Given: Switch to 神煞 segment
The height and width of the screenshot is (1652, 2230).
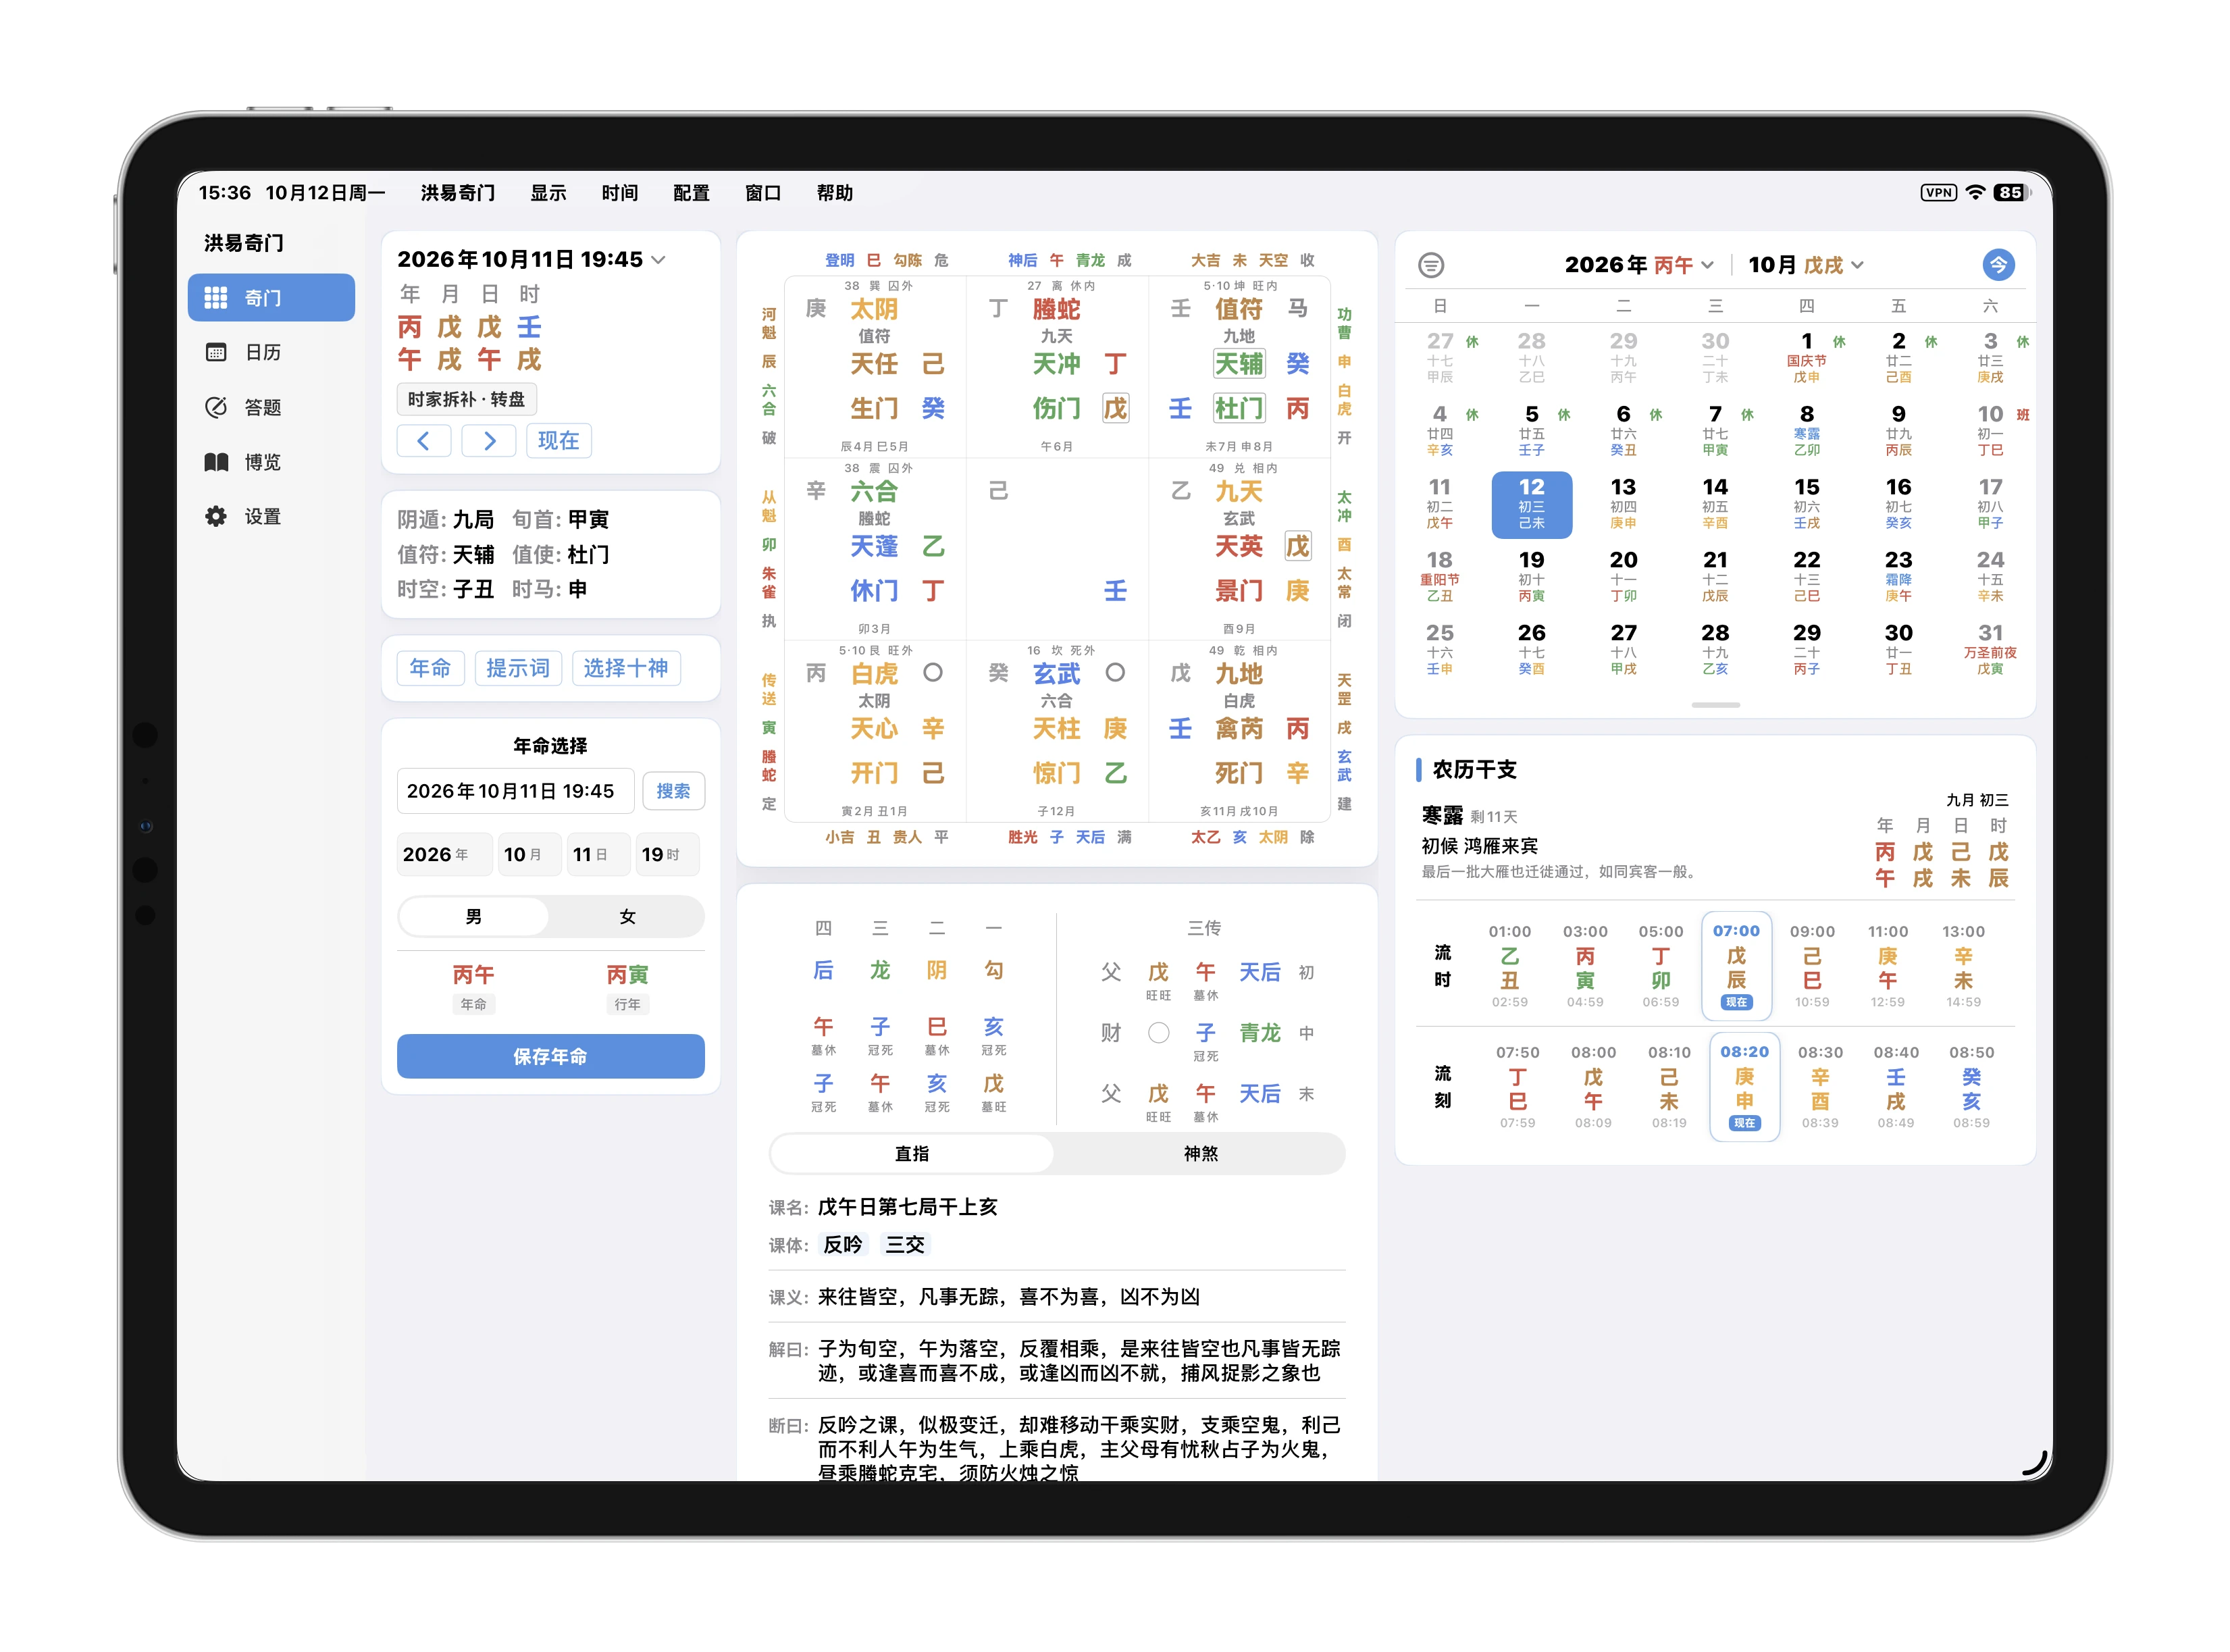Looking at the screenshot, I should coord(1200,1153).
